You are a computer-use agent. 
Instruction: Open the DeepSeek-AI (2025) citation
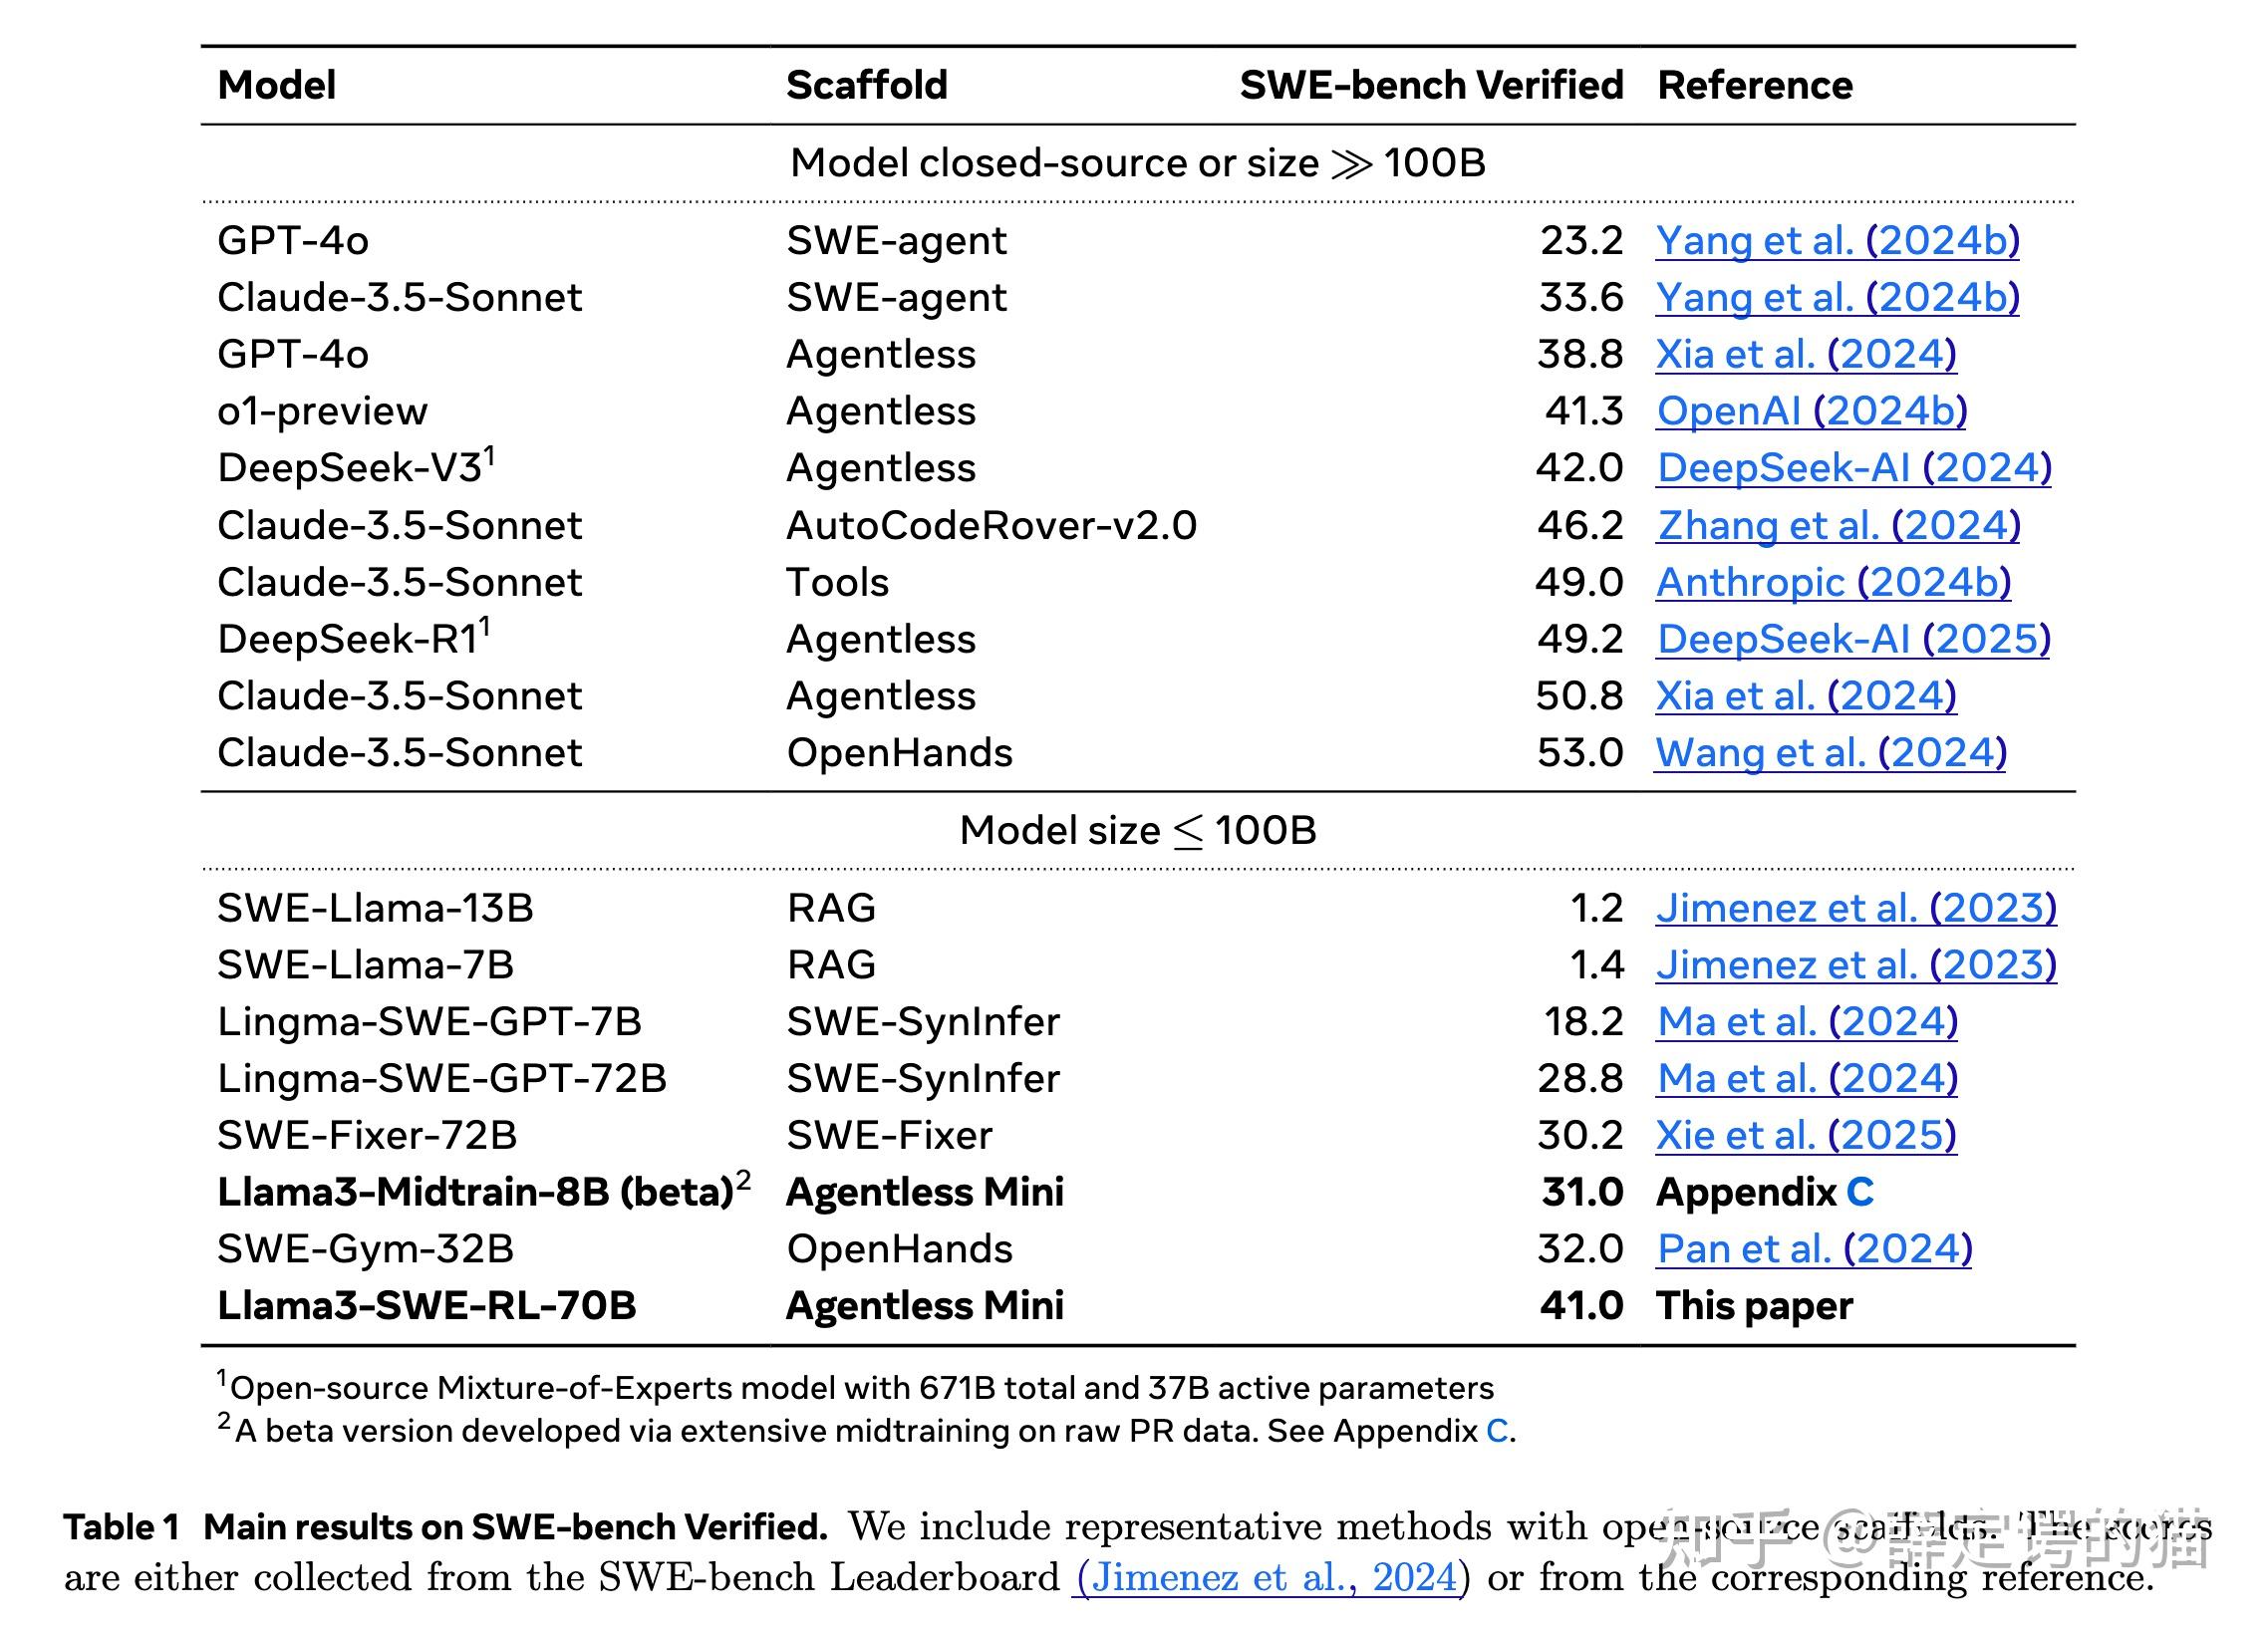[1854, 640]
